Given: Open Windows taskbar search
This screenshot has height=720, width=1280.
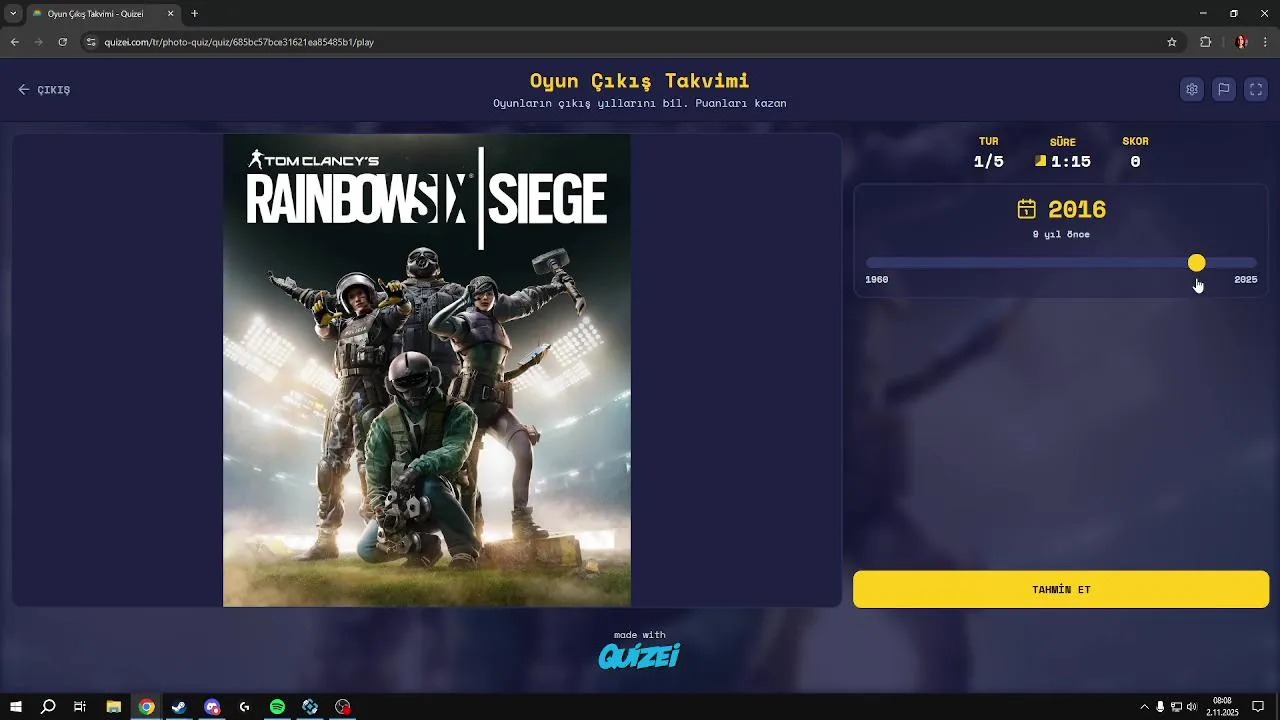Looking at the screenshot, I should [x=48, y=707].
